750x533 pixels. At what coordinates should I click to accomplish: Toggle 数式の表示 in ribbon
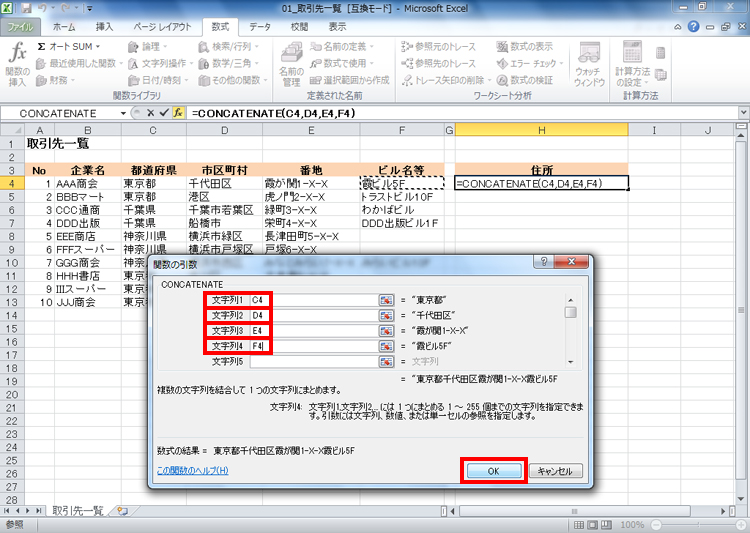pos(524,46)
